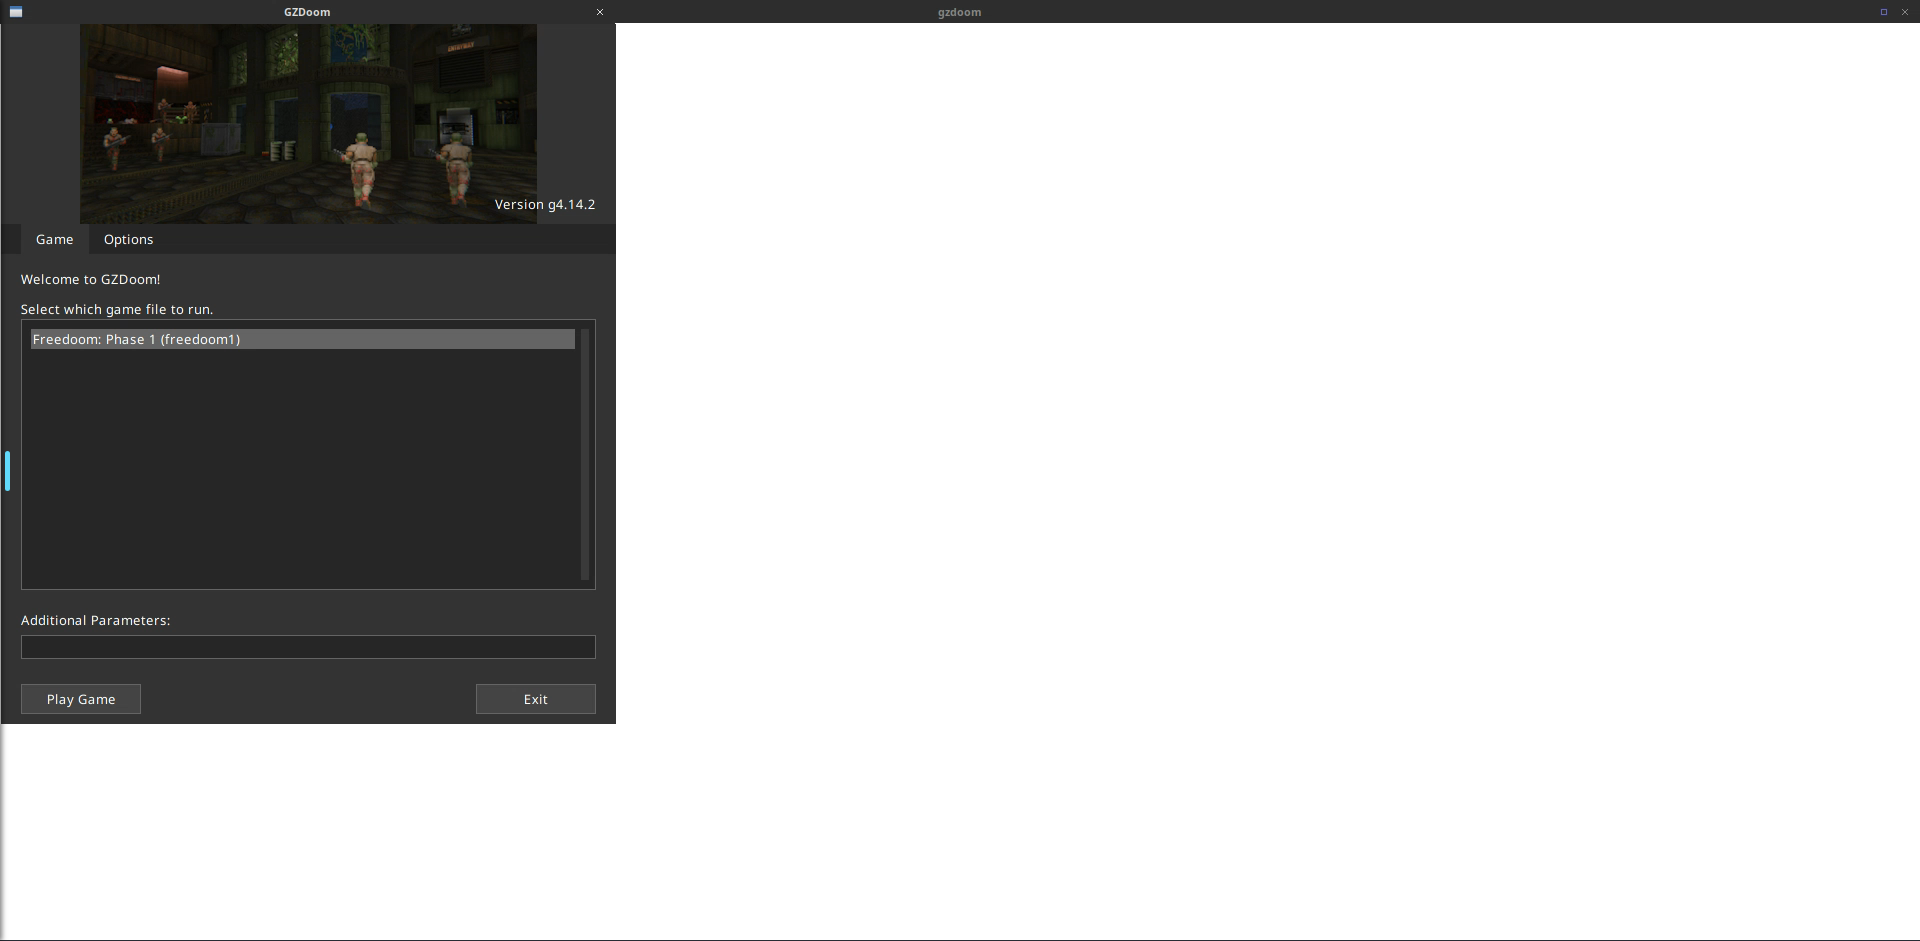Close the GZDoom launcher window
Screen dimensions: 1920x941
coord(600,12)
